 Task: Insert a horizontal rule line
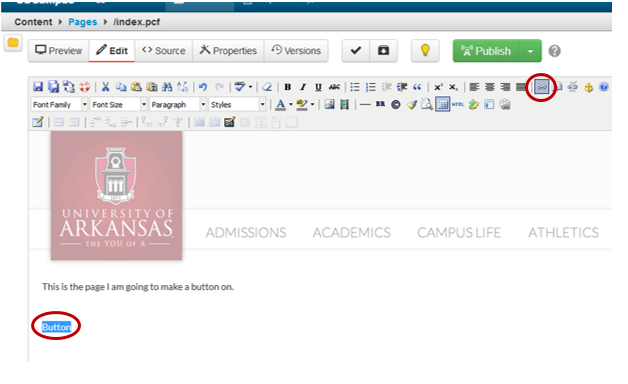point(365,105)
